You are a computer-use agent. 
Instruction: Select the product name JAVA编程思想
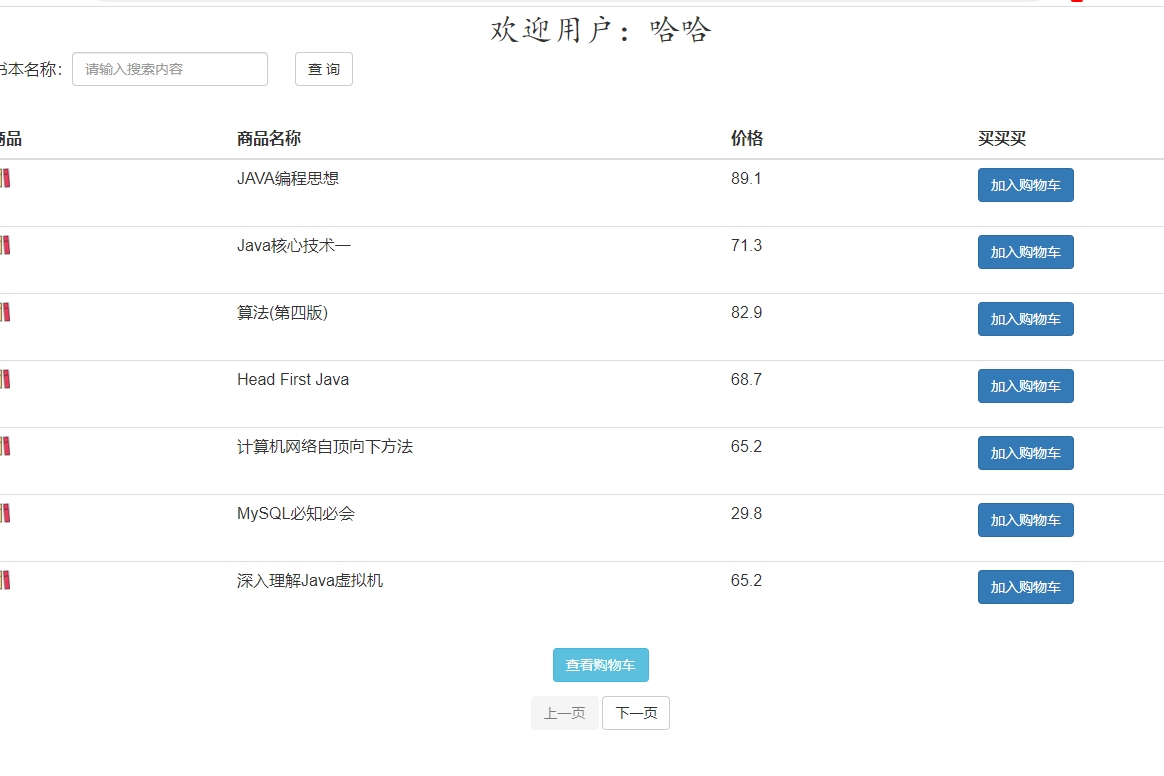(x=288, y=178)
